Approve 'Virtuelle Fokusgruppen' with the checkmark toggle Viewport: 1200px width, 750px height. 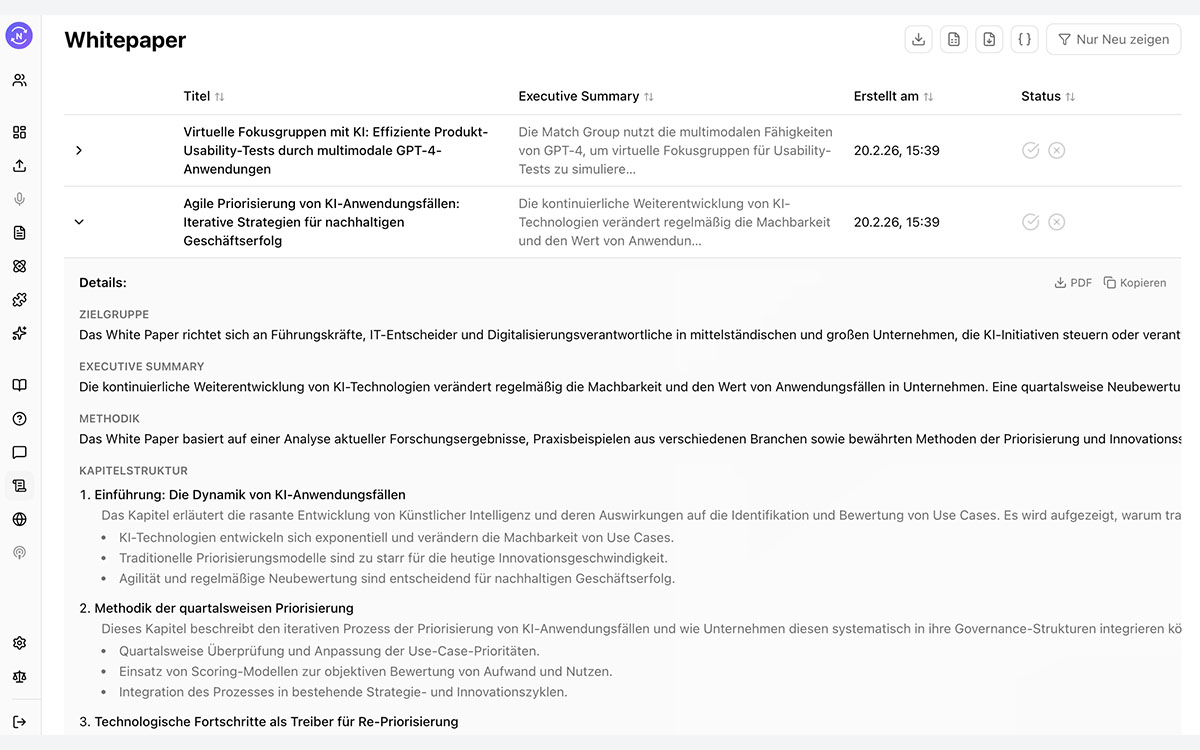pos(1031,150)
